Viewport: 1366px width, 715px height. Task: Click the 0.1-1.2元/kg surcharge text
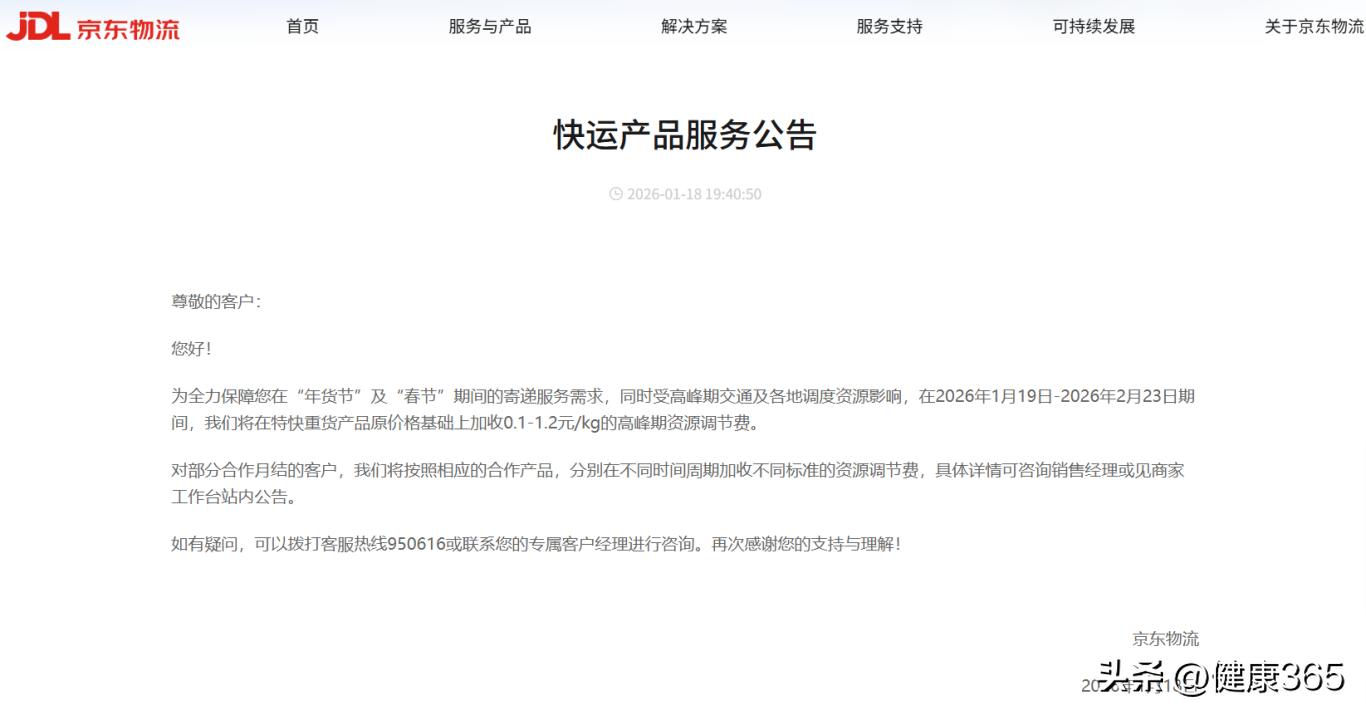coord(551,423)
